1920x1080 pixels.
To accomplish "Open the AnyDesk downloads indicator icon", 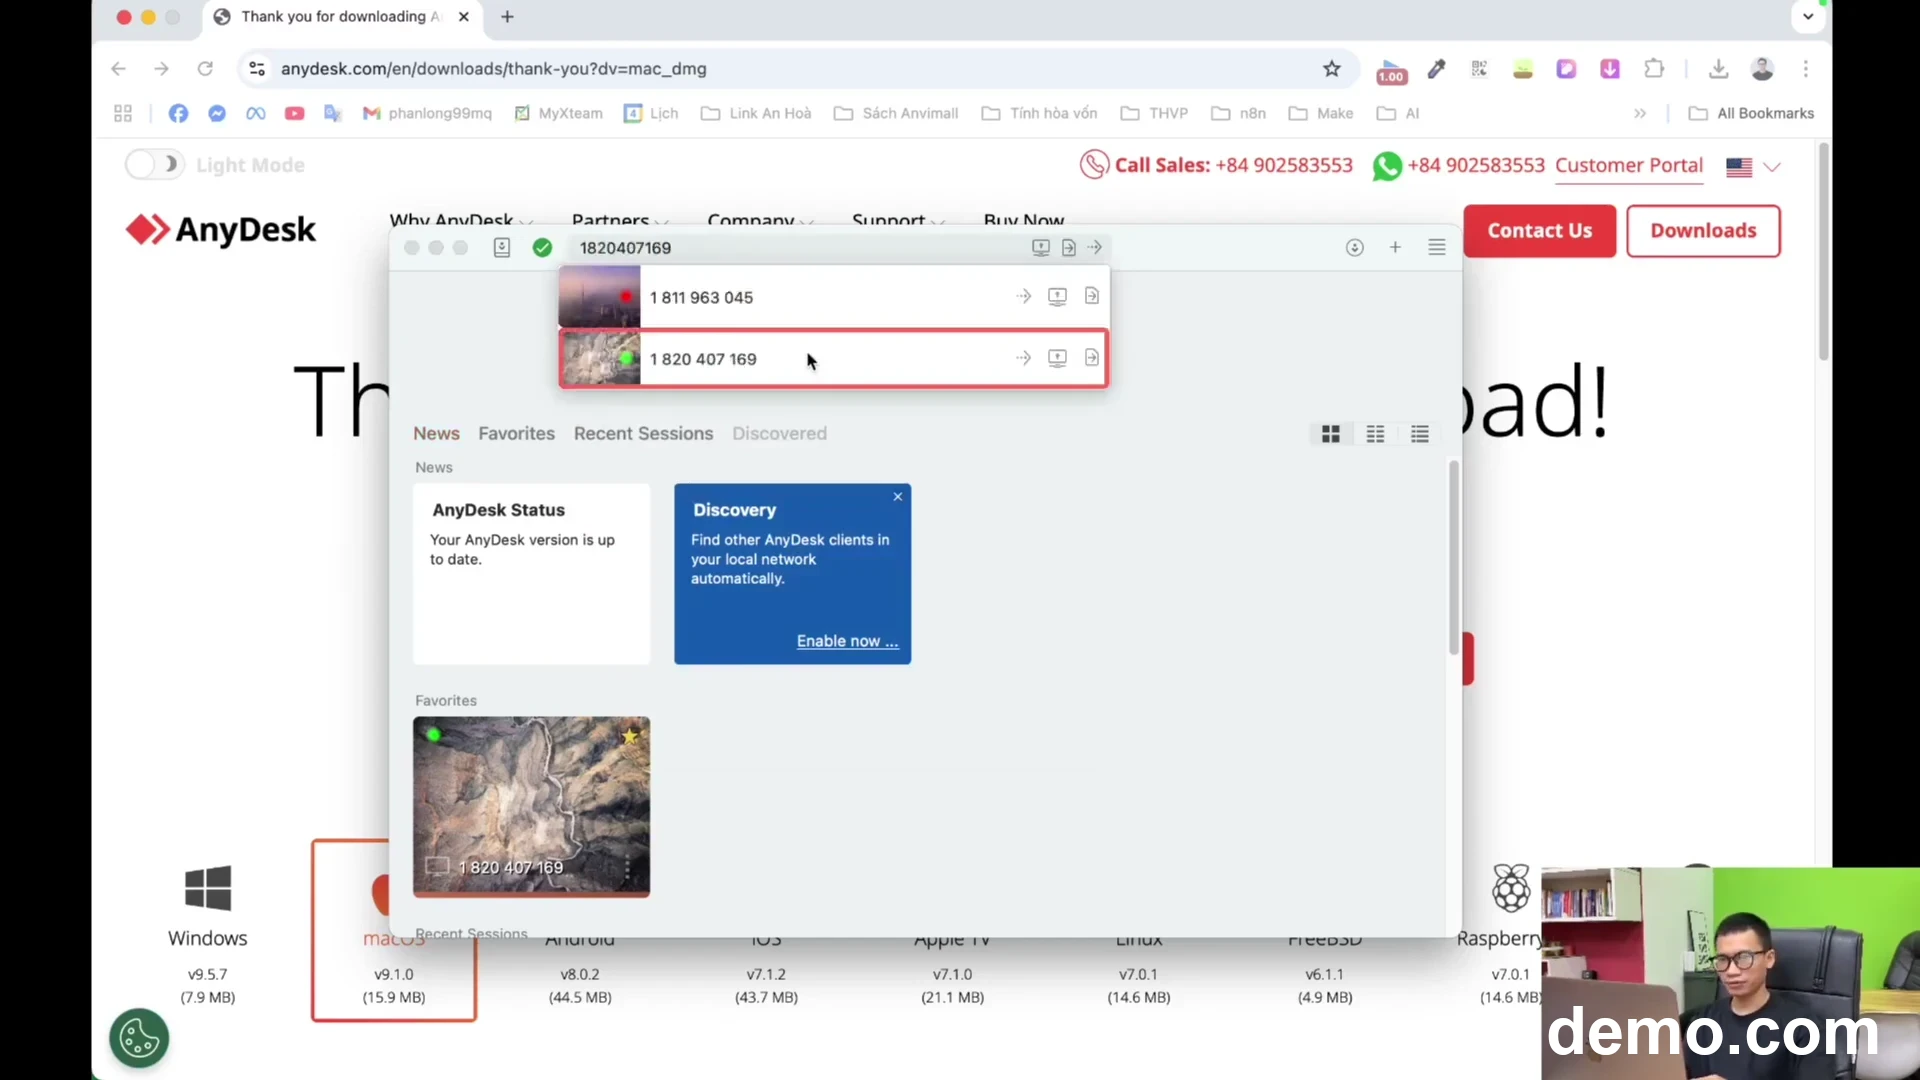I will [1355, 248].
